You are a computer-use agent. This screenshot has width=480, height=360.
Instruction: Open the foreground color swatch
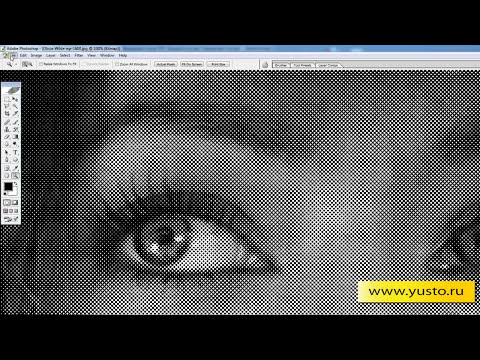8,187
